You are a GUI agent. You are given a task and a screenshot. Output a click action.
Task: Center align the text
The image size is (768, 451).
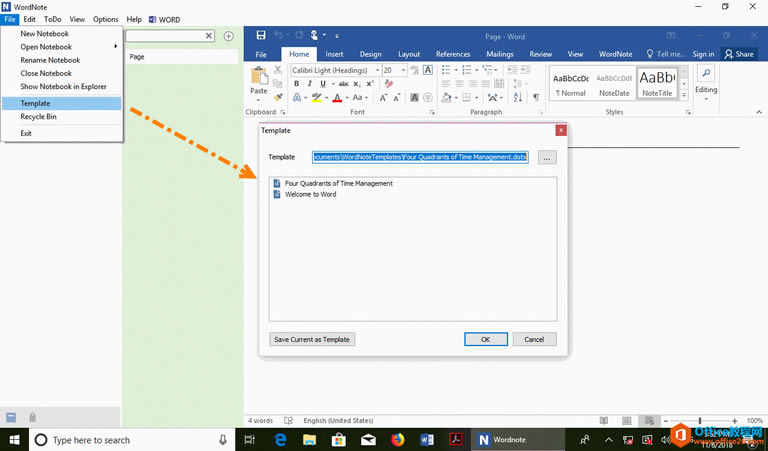click(459, 84)
